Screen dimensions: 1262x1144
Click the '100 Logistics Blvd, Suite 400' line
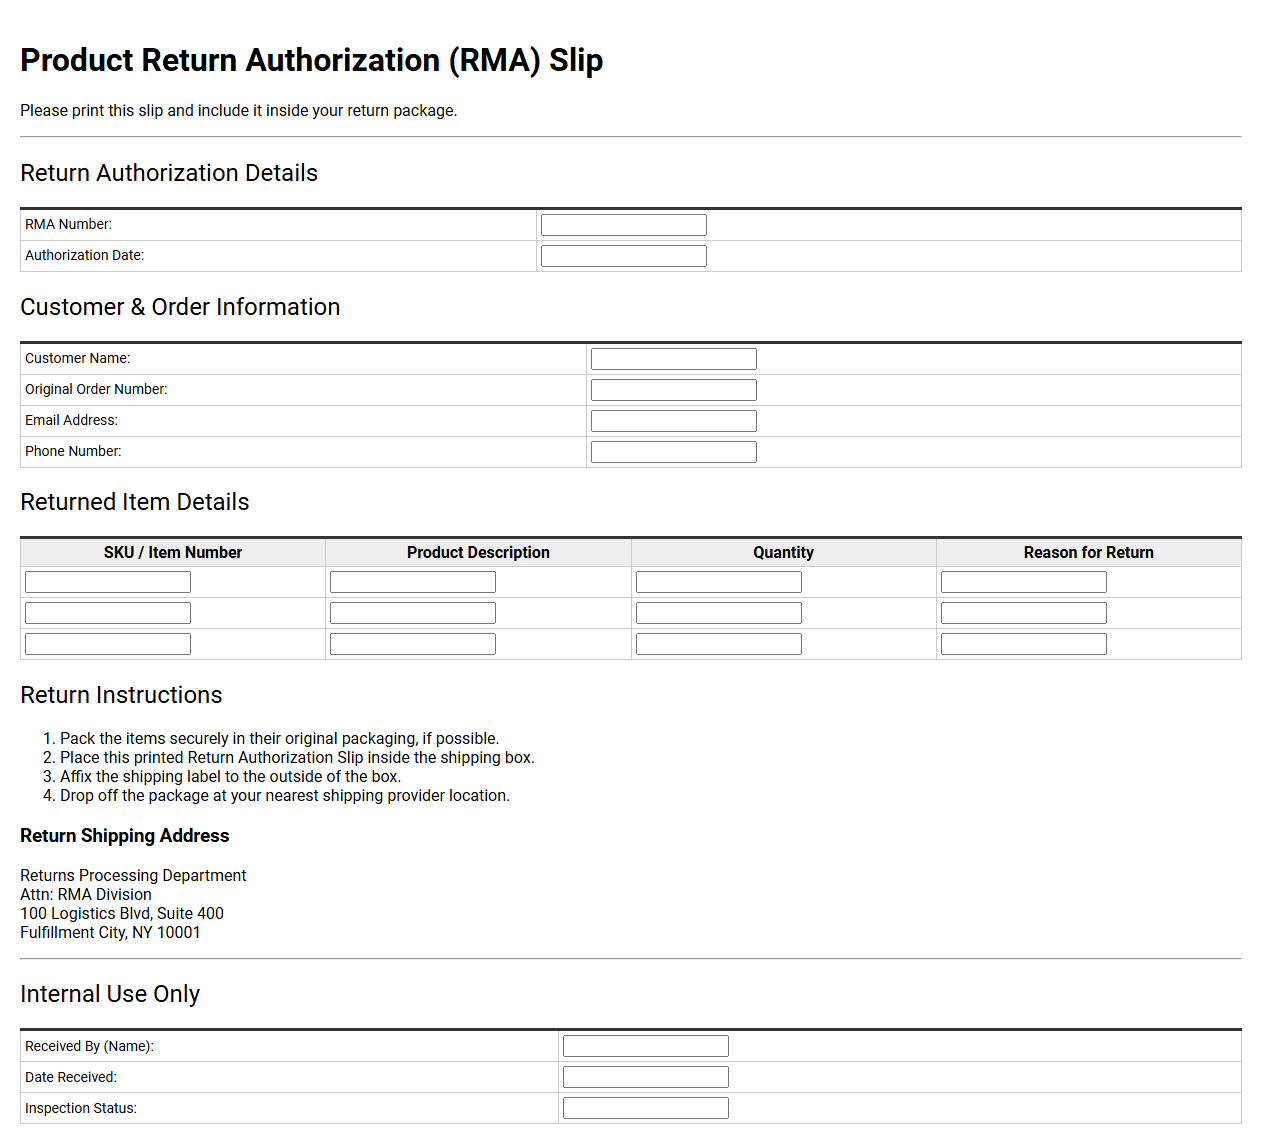122,914
